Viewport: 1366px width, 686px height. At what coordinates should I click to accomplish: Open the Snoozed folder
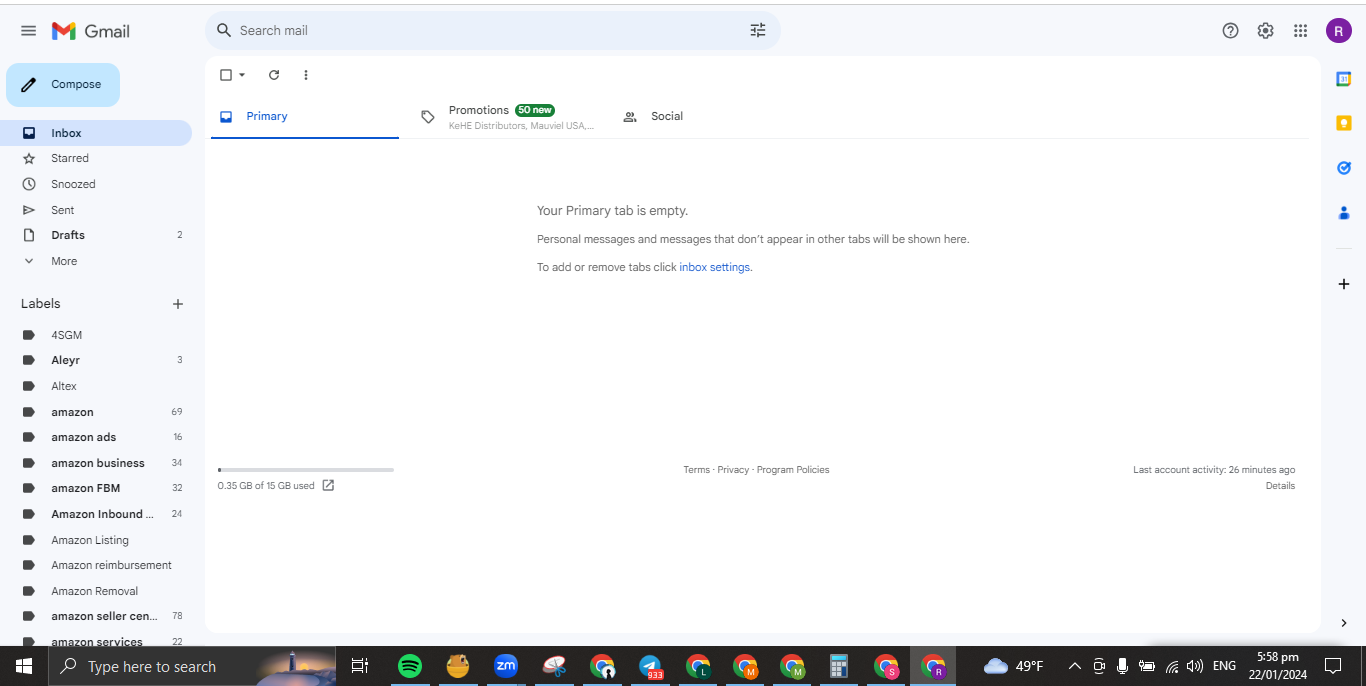pyautogui.click(x=96, y=184)
